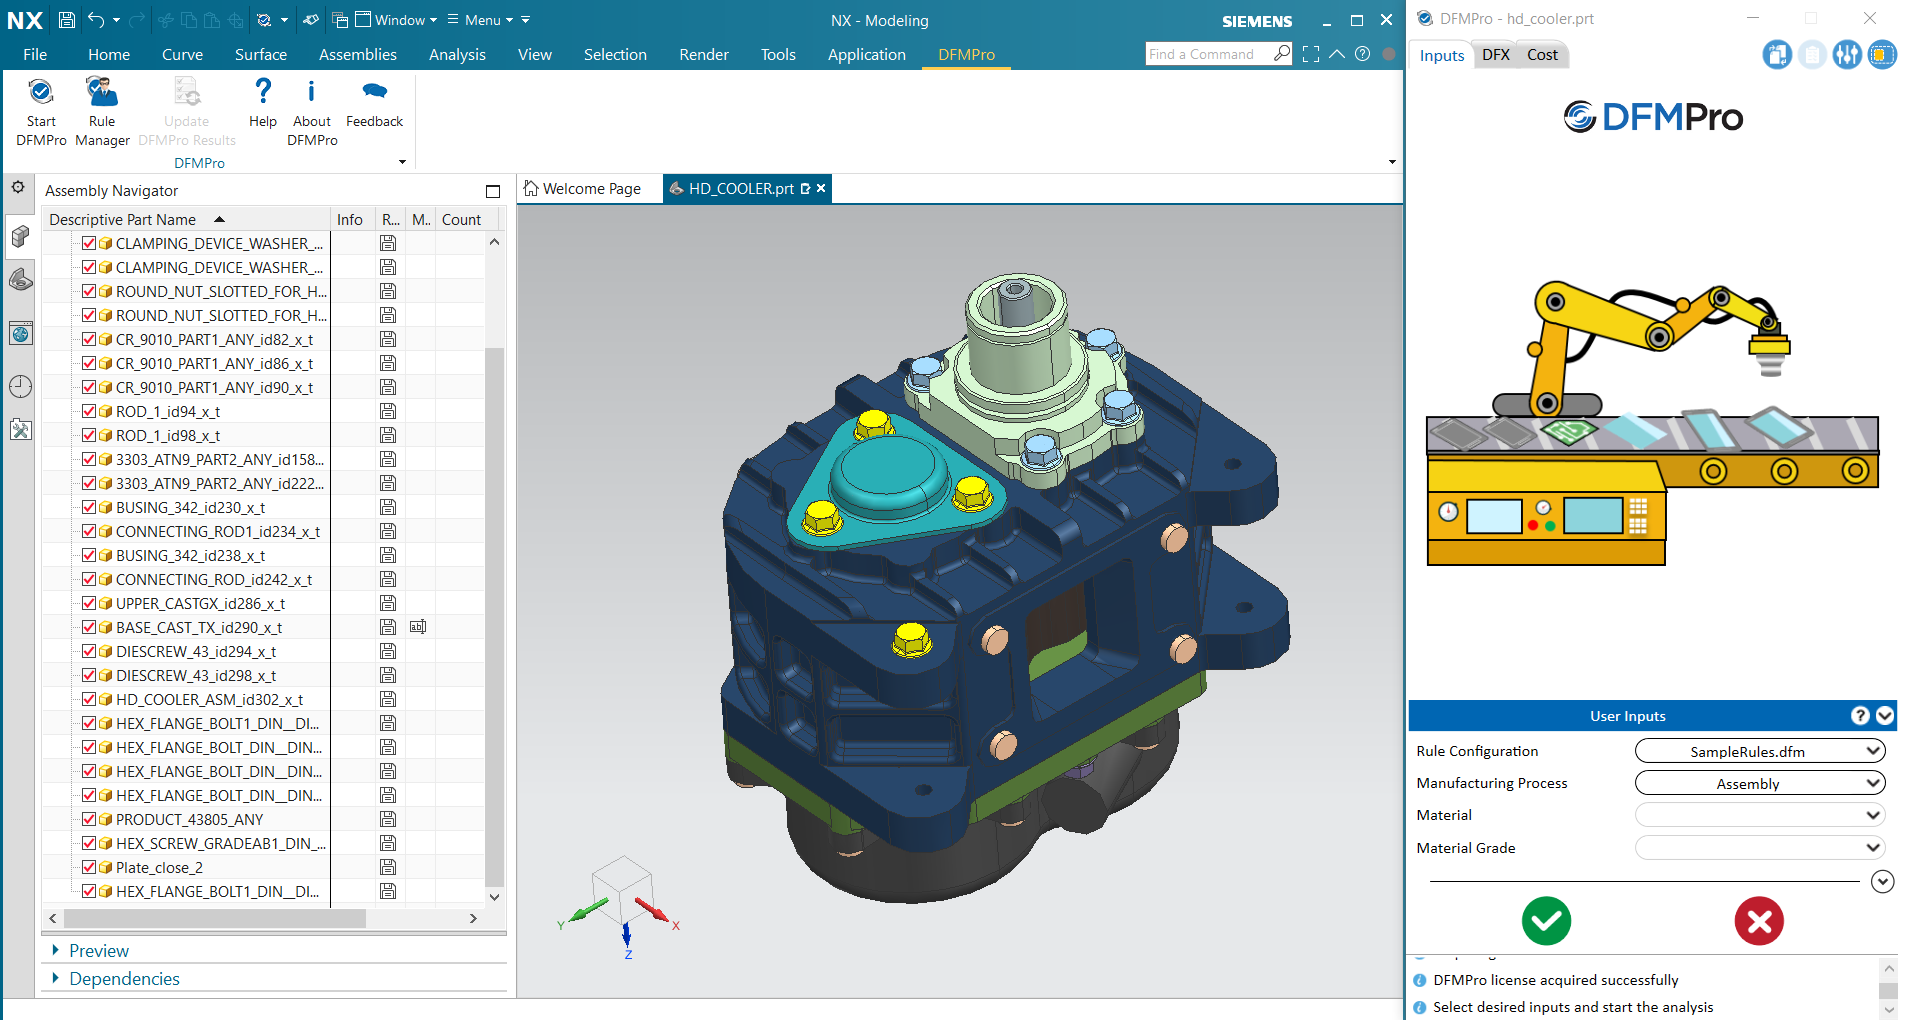Toggle the Plate_close_2 visibility checkbox
1914x1020 pixels.
(x=89, y=867)
